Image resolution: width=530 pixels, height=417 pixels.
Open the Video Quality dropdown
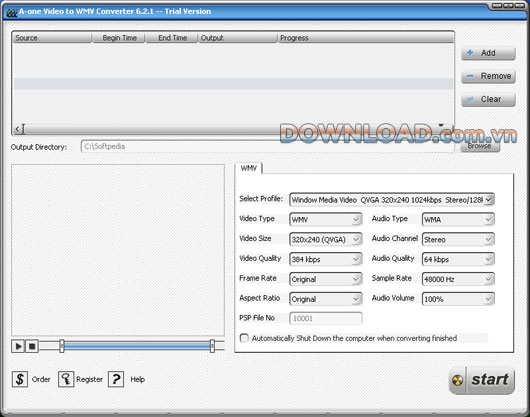tap(326, 259)
